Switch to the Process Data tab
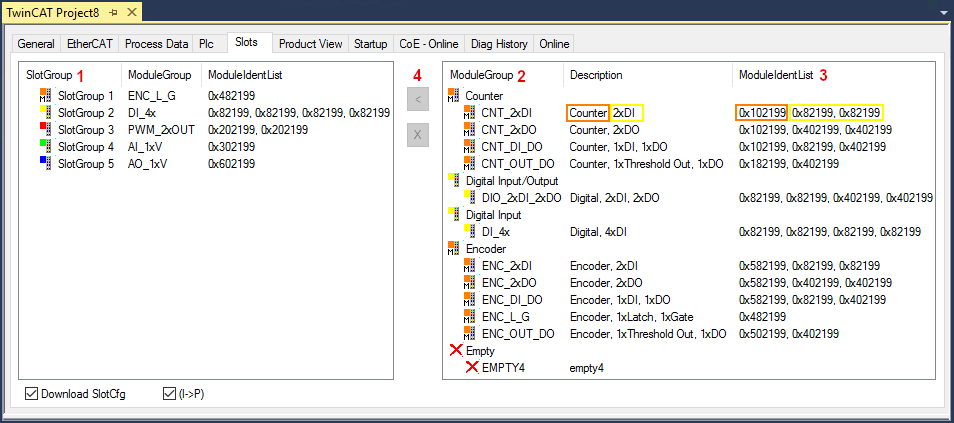The image size is (954, 423). click(158, 44)
